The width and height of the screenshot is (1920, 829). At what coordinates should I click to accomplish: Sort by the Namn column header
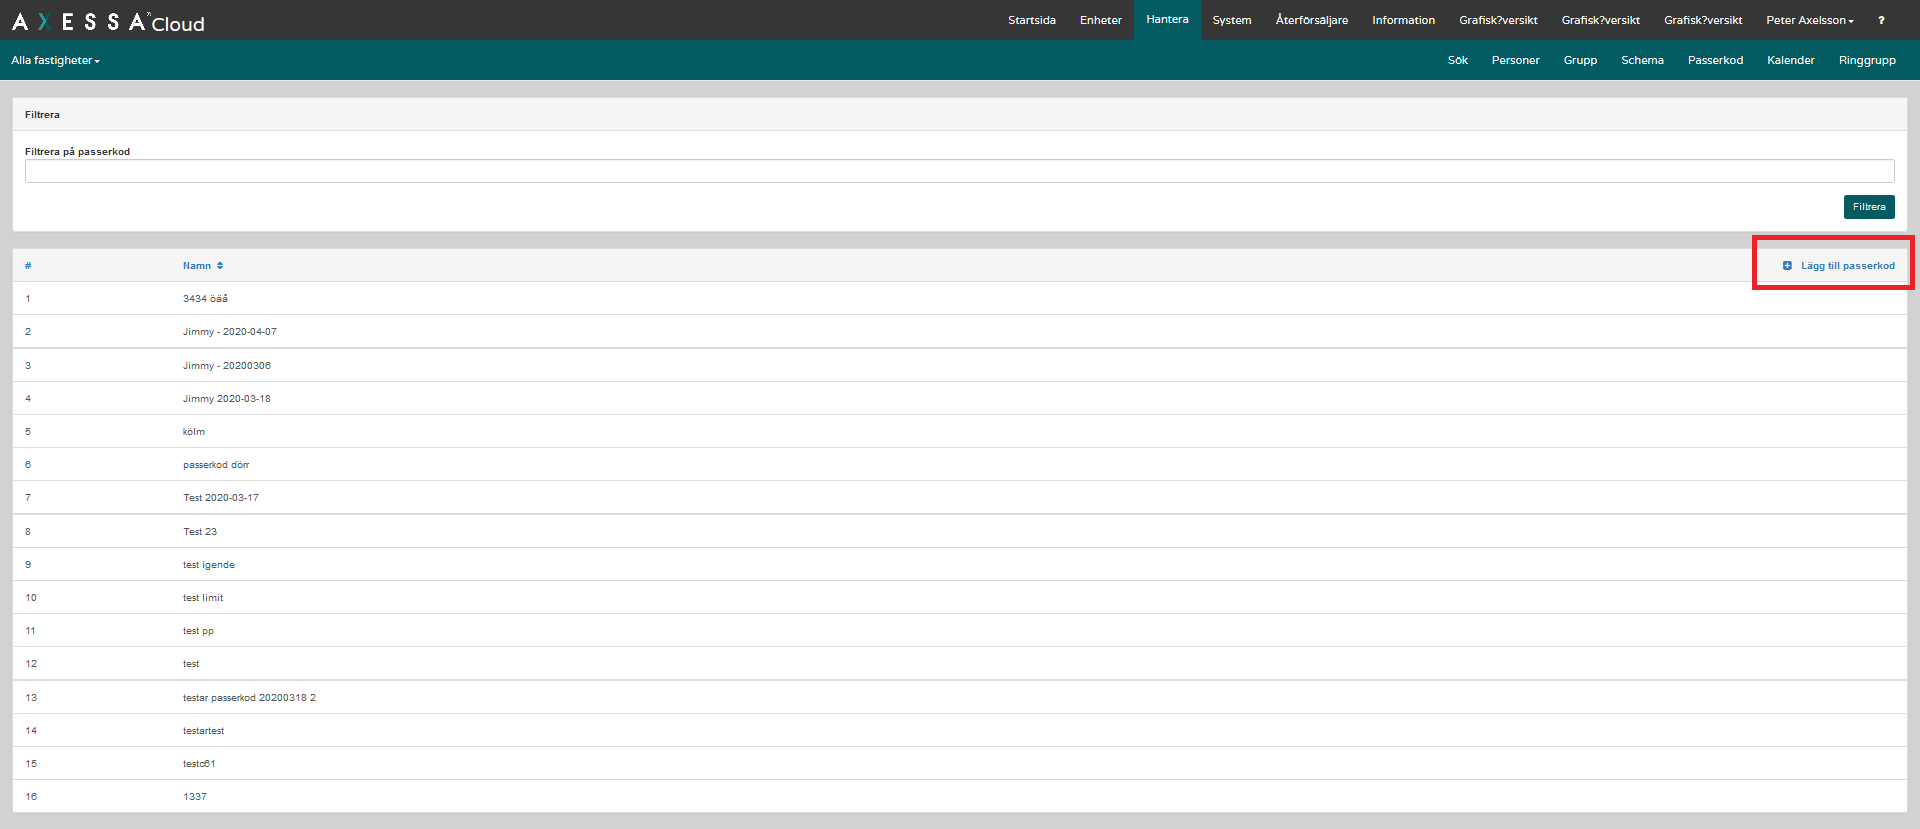click(197, 266)
